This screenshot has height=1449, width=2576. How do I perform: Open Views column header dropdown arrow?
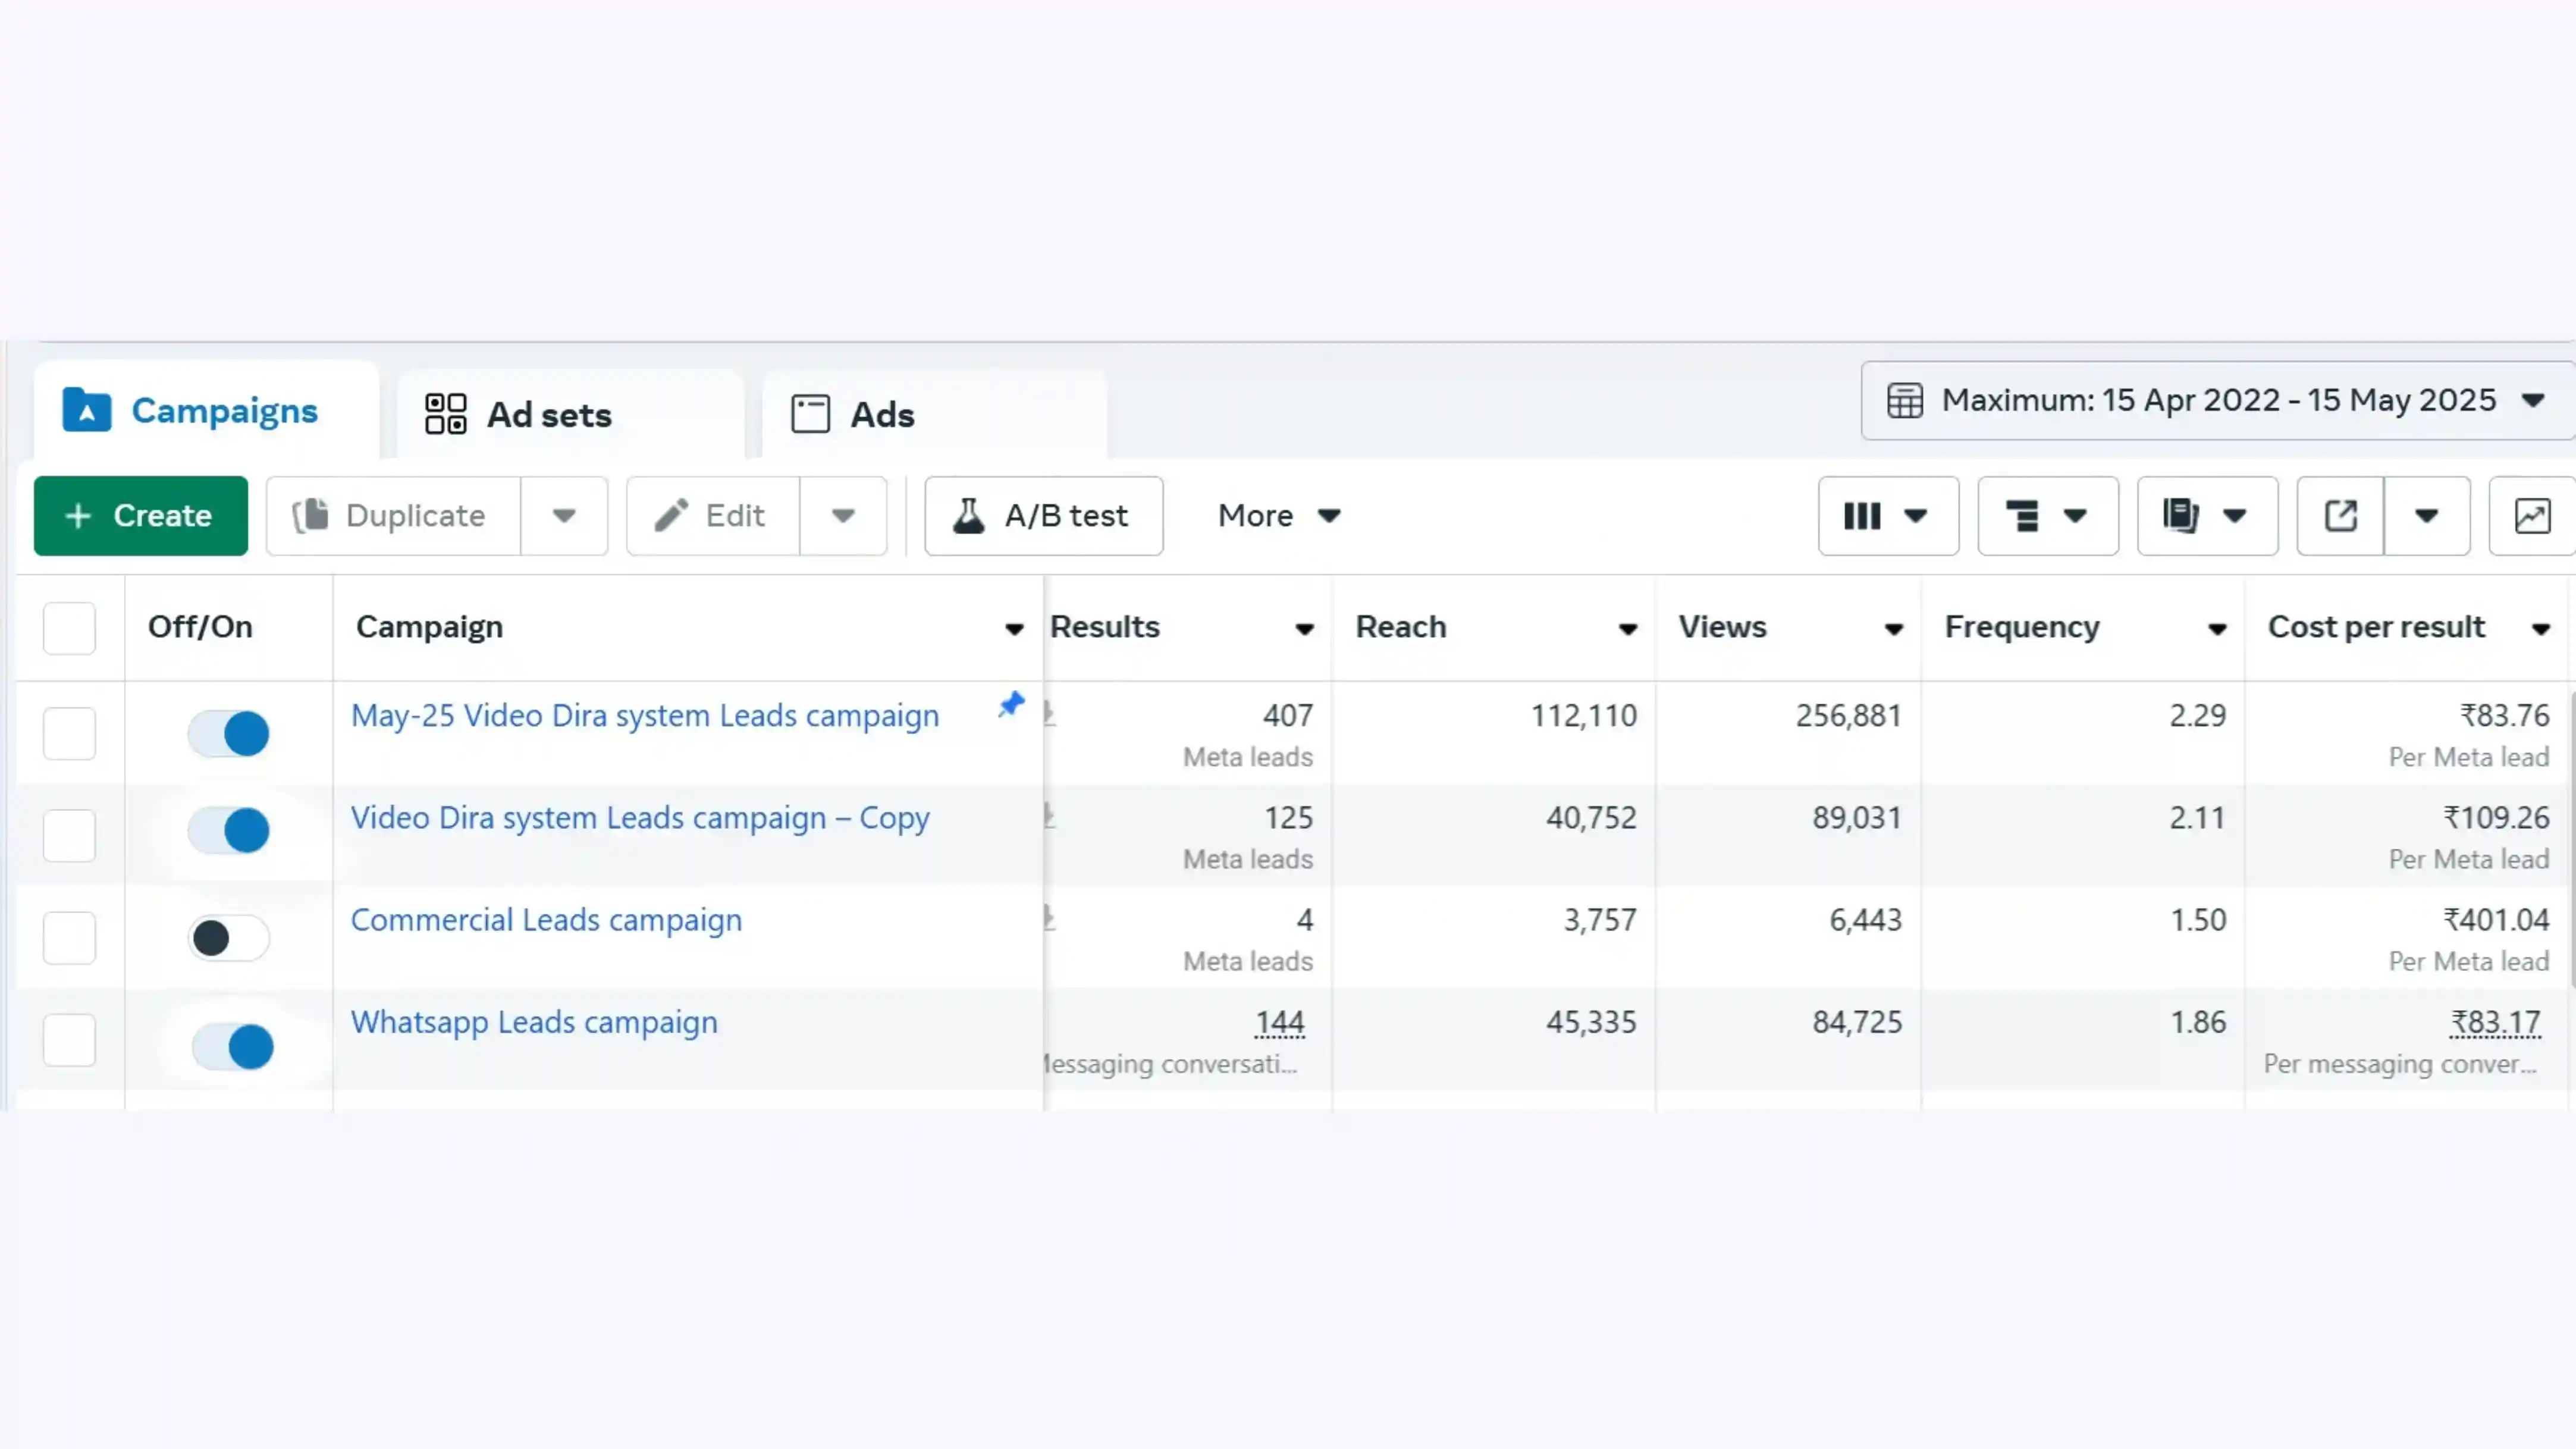(x=1893, y=629)
